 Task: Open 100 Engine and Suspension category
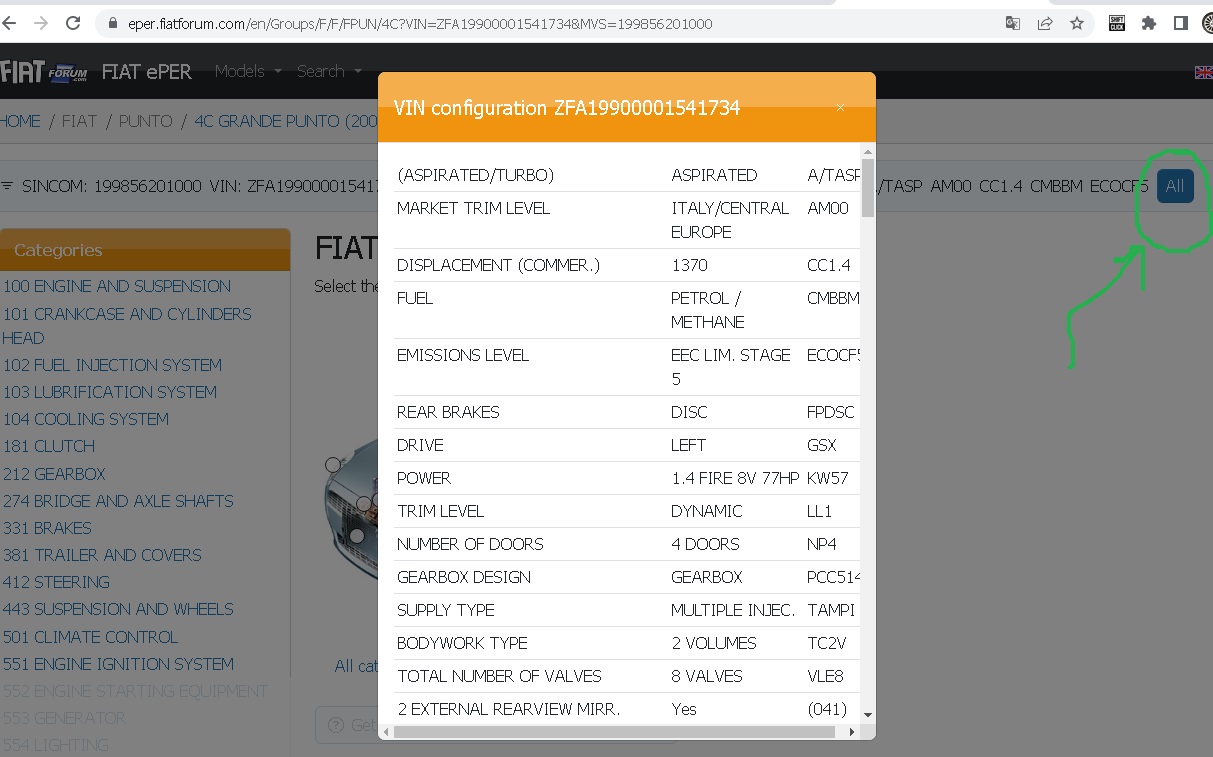coord(117,286)
